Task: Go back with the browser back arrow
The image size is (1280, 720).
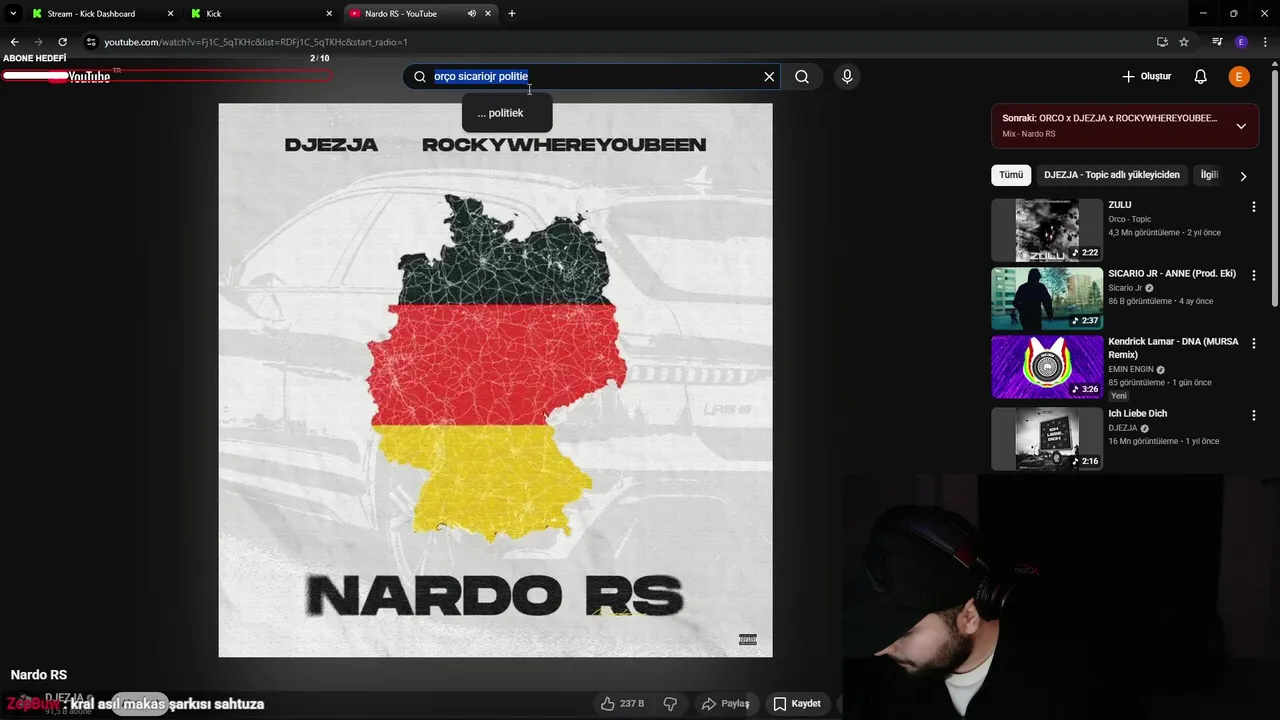Action: click(14, 42)
